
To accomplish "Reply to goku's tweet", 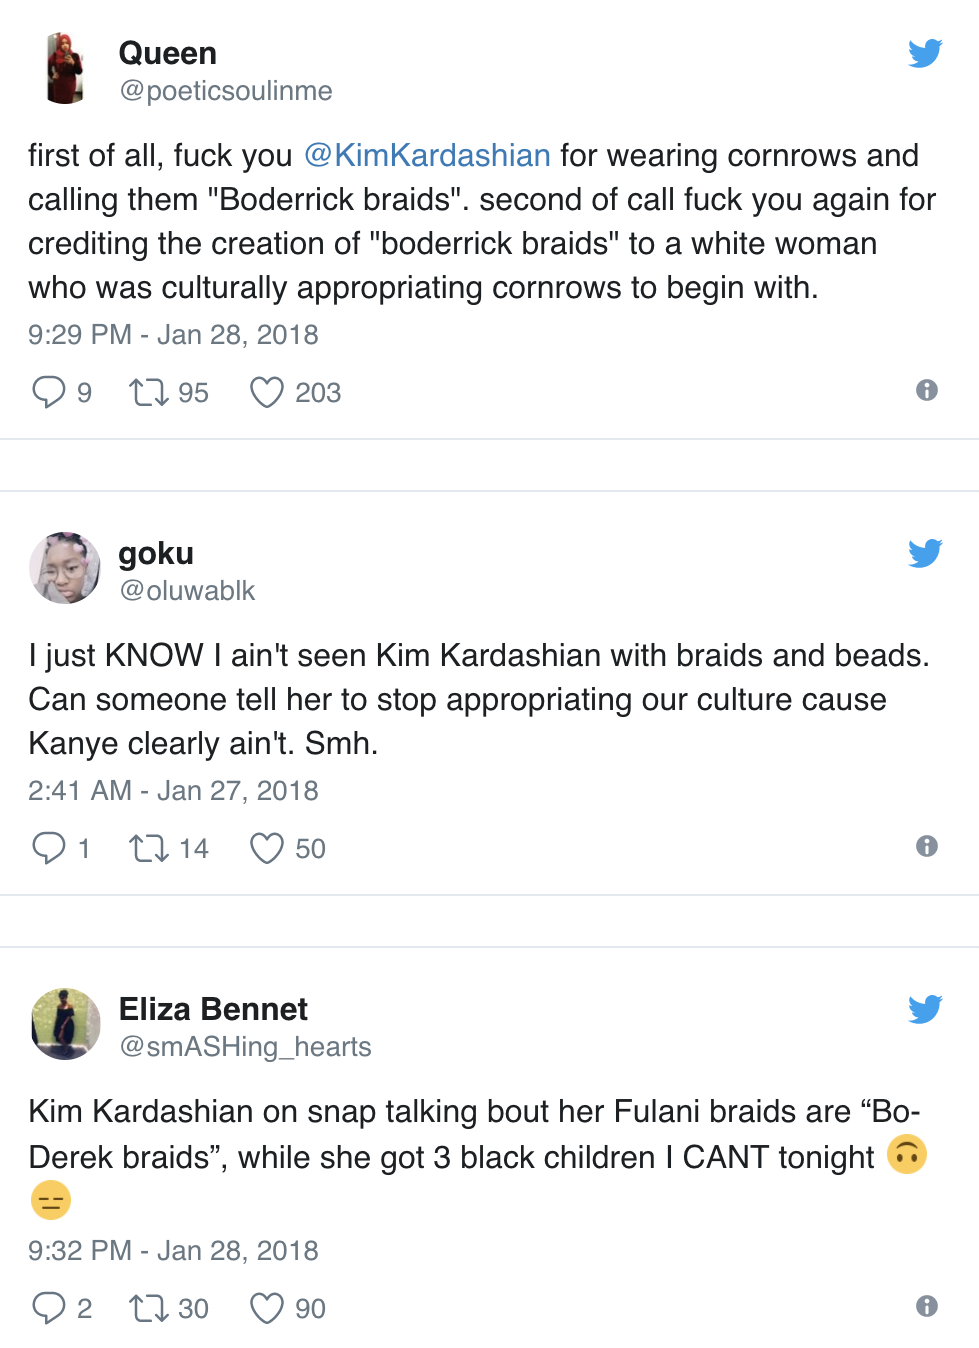I will (48, 848).
